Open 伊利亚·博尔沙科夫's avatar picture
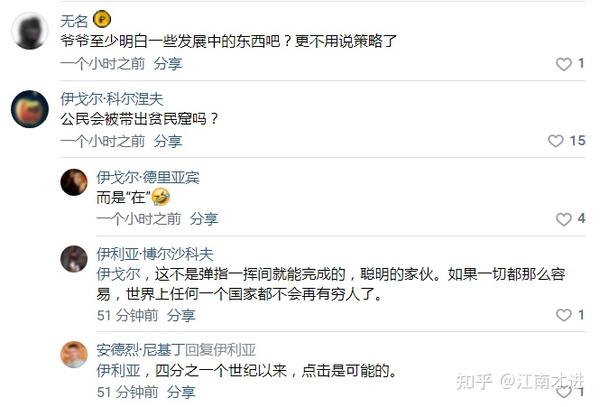This screenshot has width=600, height=407. pyautogui.click(x=74, y=259)
